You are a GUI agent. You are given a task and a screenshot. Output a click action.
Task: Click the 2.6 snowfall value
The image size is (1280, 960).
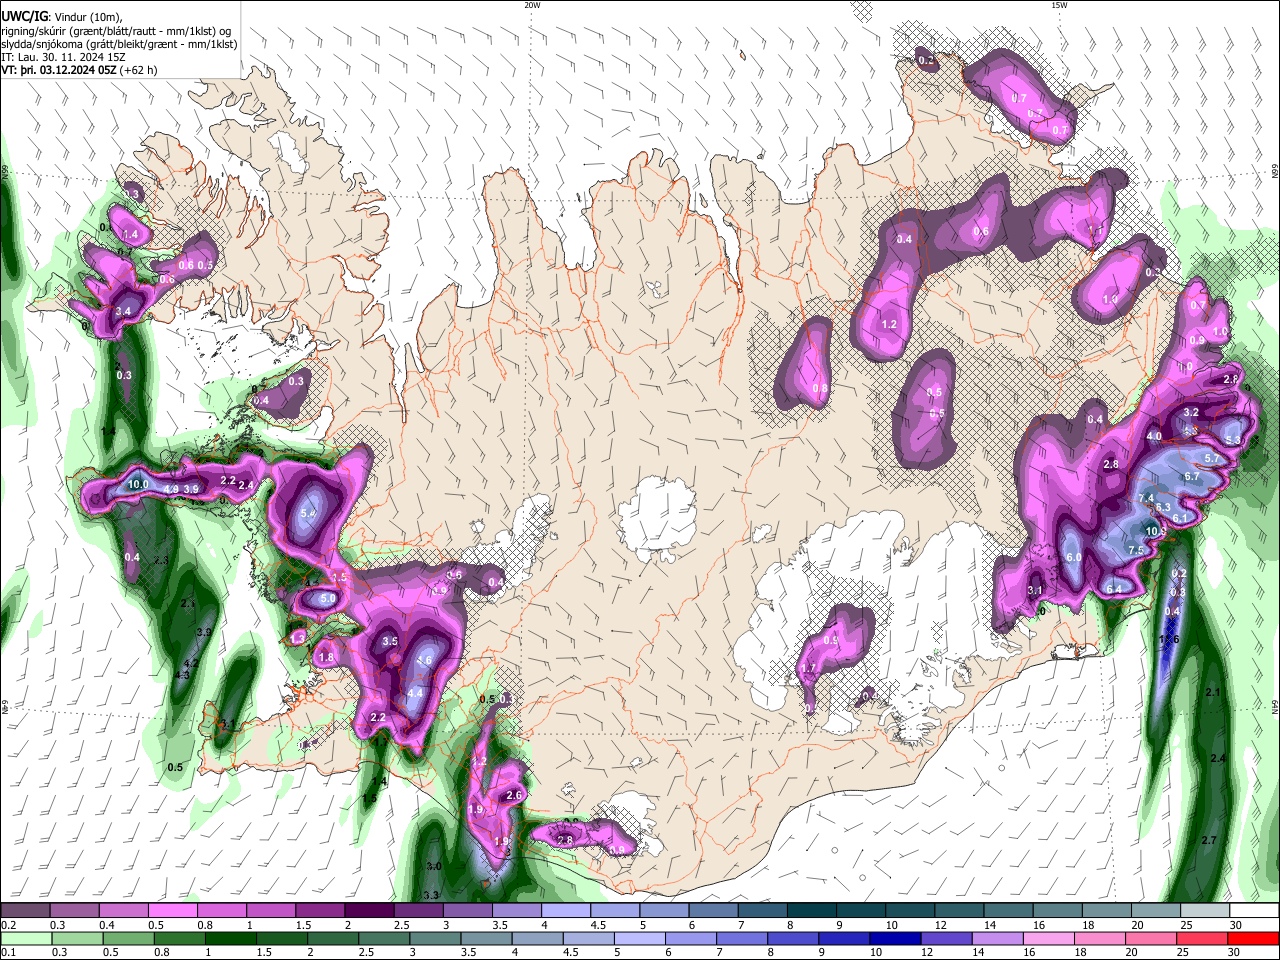(x=514, y=795)
